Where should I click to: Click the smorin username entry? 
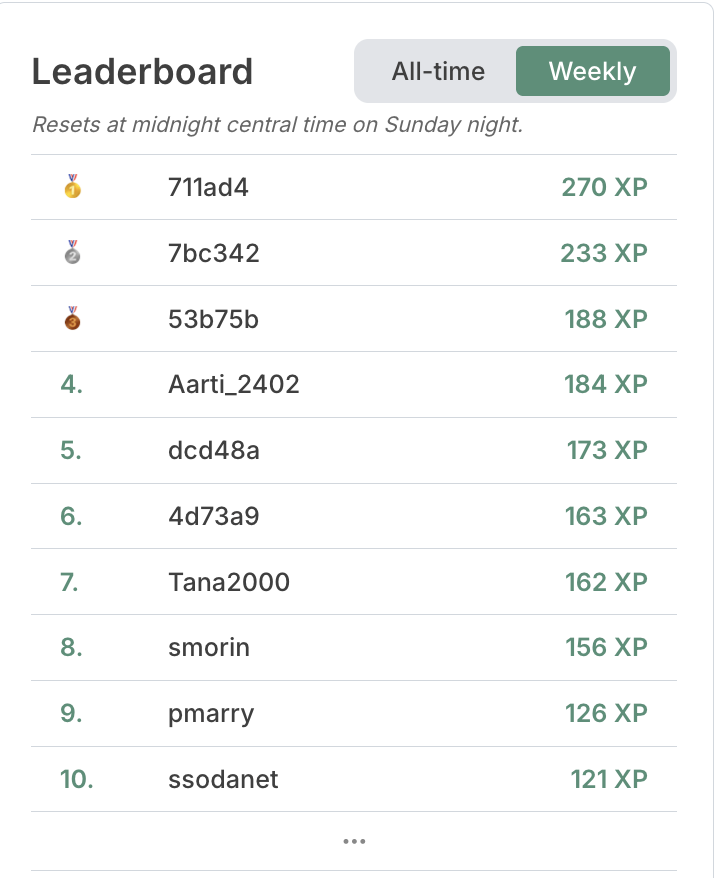pyautogui.click(x=209, y=648)
